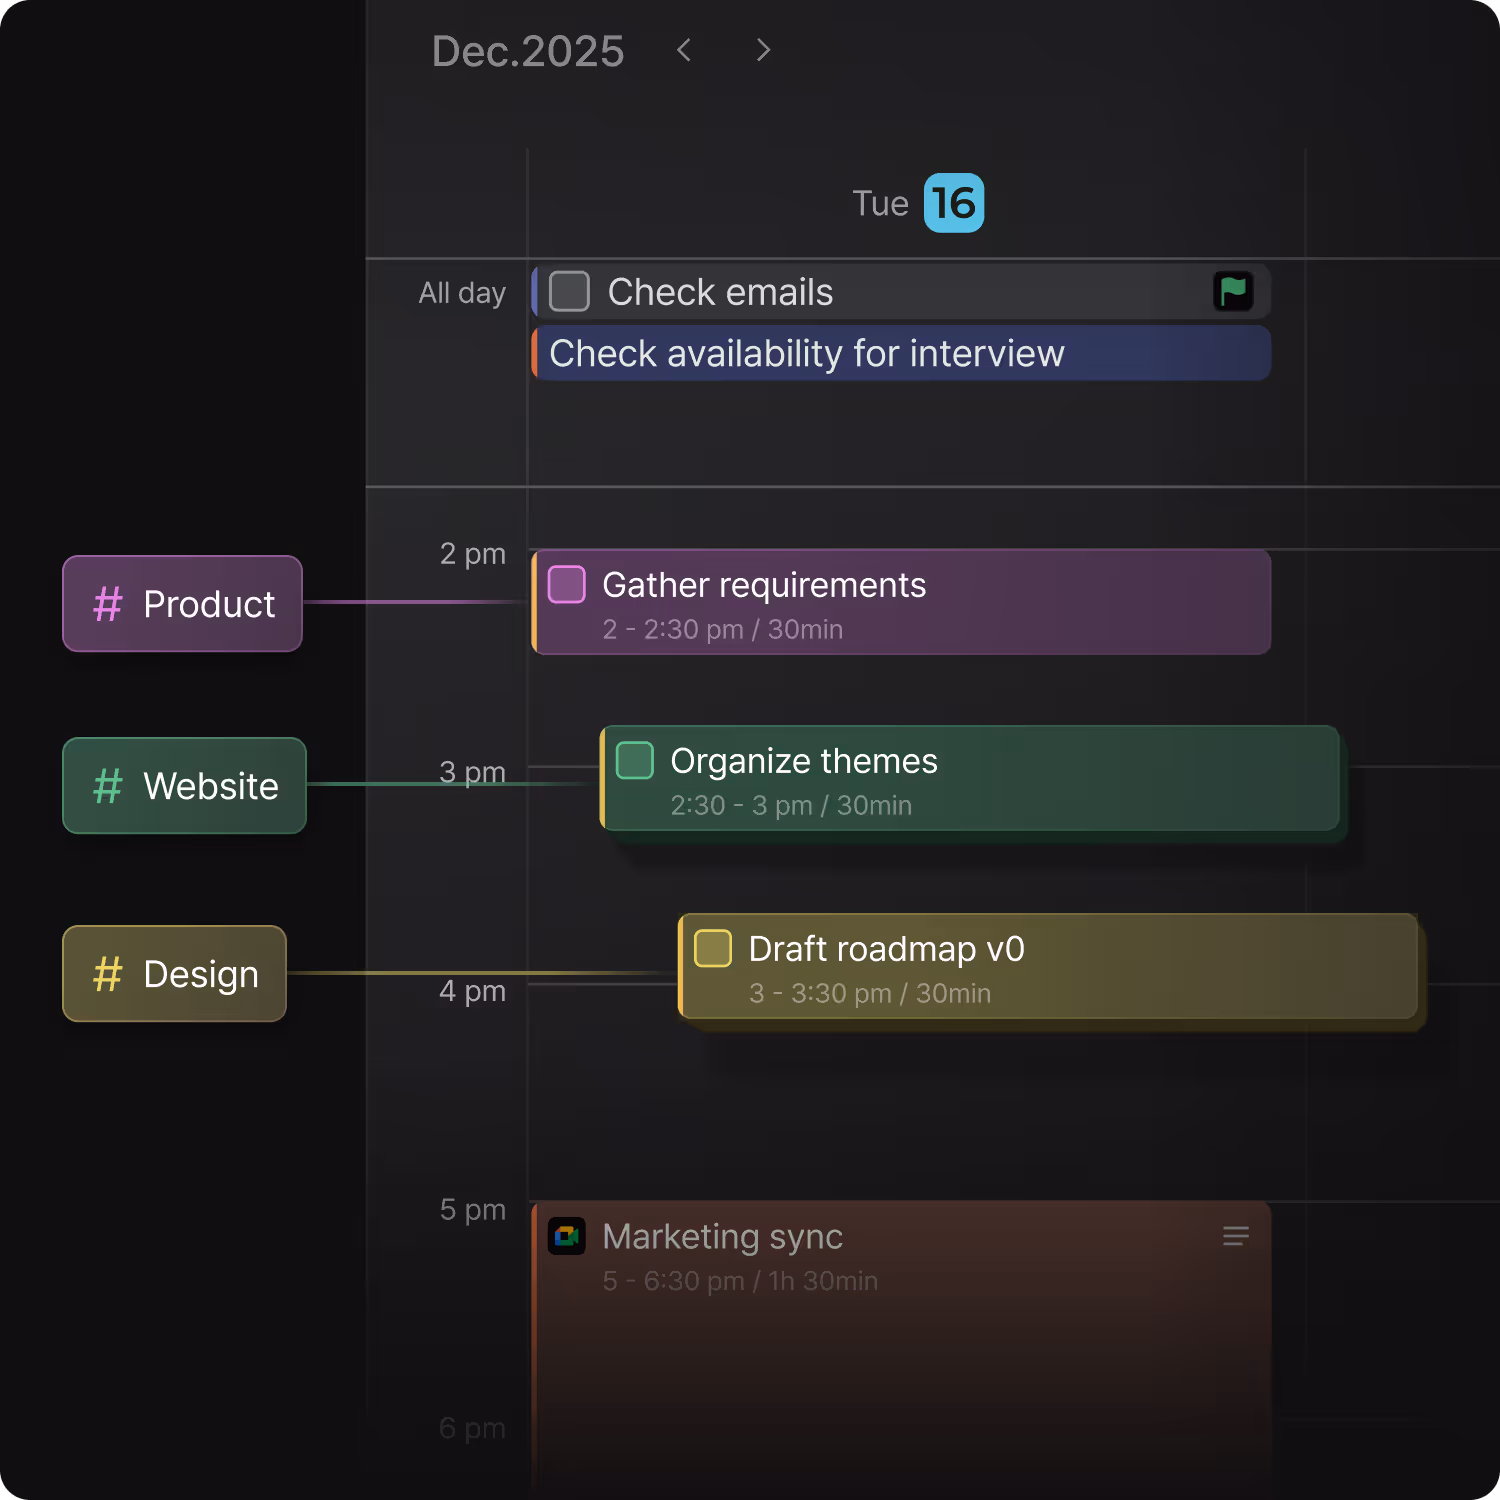
Task: Click the green flag icon on Check emails
Action: [x=1233, y=291]
